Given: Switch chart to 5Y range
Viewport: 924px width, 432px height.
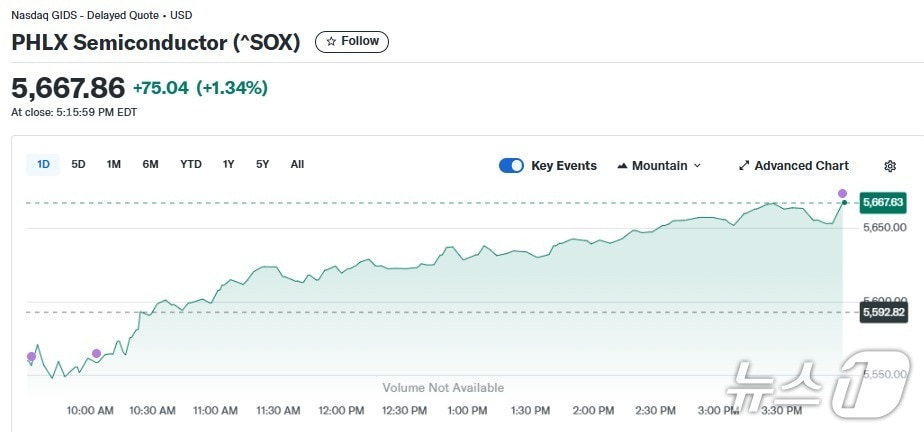Looking at the screenshot, I should point(262,164).
